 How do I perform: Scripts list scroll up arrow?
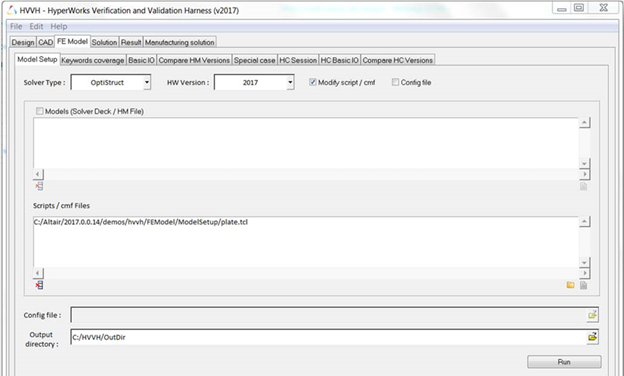coord(584,222)
